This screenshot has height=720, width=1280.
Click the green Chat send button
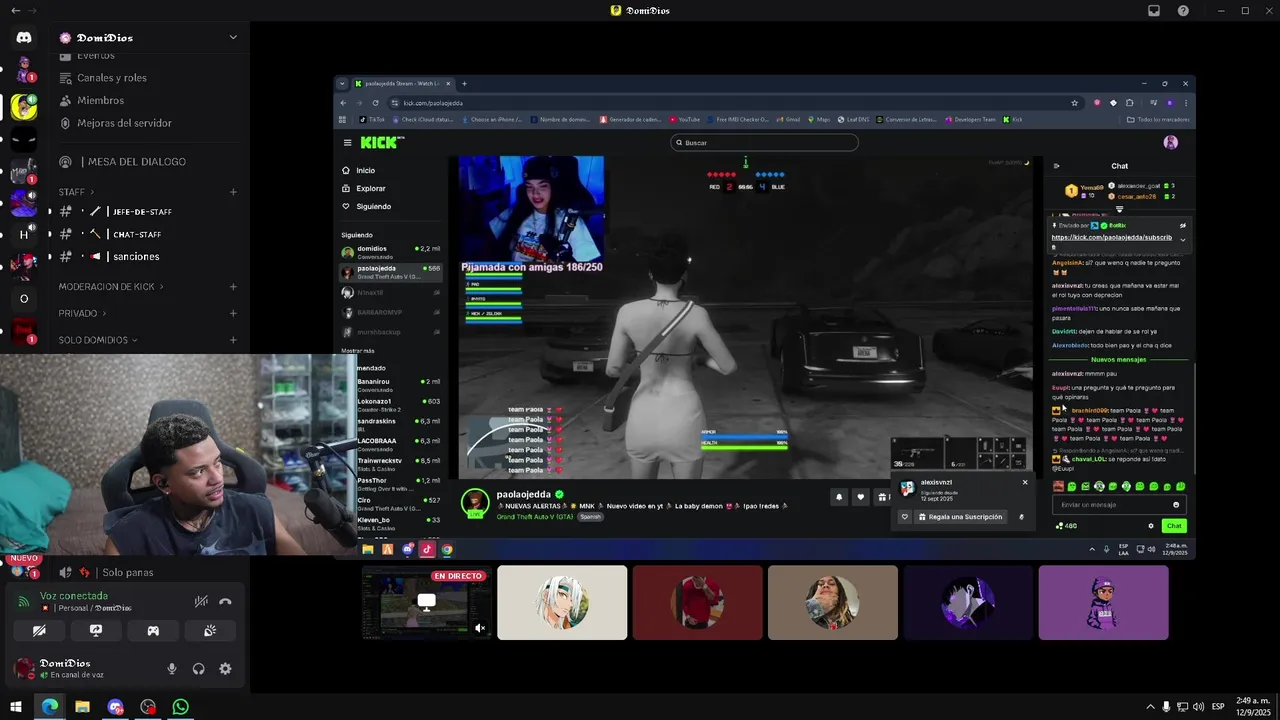[x=1174, y=526]
